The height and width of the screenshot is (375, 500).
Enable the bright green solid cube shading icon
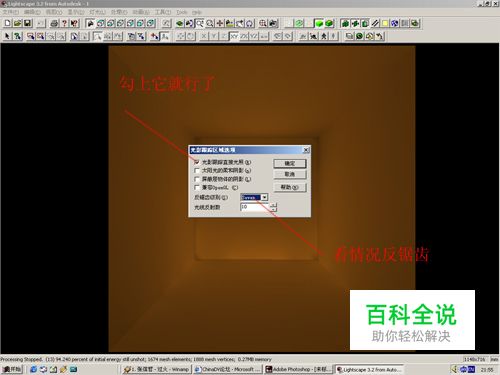tap(319, 23)
